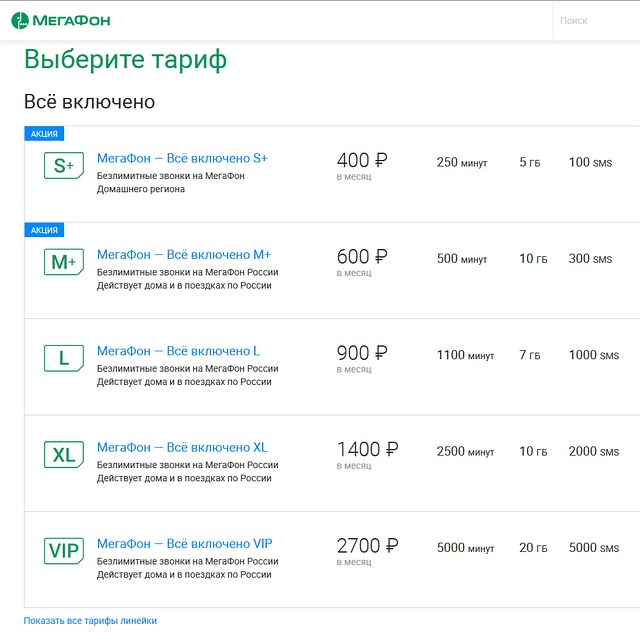Click 1000 SMS value
Image resolution: width=640 pixels, height=632 pixels.
coord(594,355)
